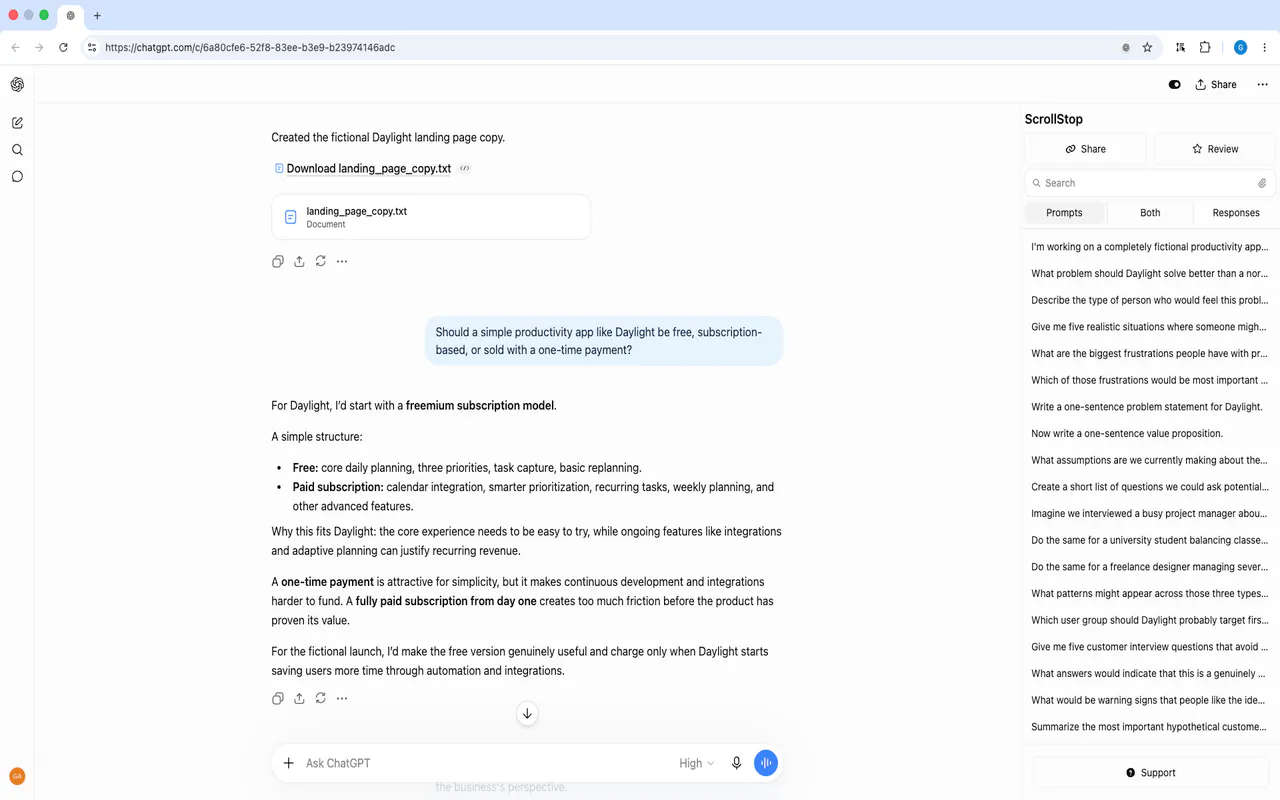Open Chrome's three-dot menu
This screenshot has width=1280, height=800.
pyautogui.click(x=1265, y=47)
